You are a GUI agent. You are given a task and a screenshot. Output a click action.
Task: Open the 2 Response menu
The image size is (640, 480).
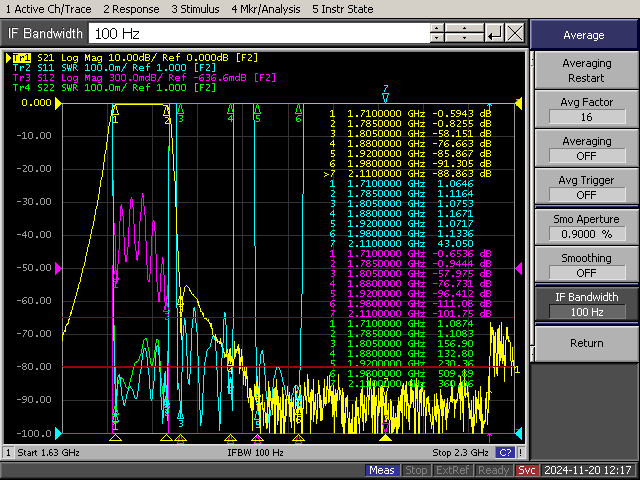coord(132,9)
